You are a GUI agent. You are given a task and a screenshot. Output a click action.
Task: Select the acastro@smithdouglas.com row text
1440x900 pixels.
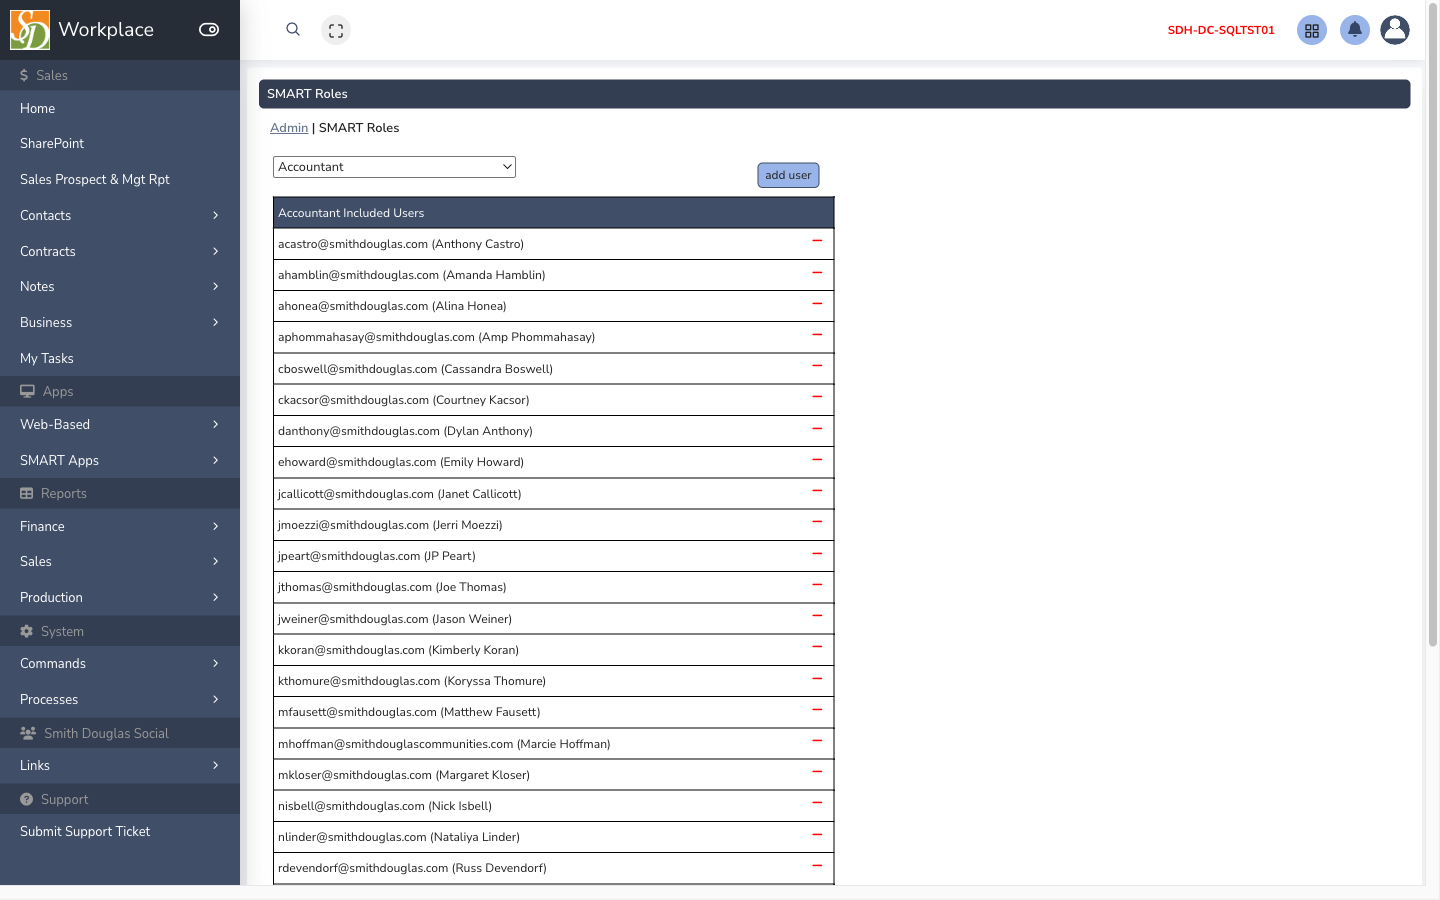401,244
